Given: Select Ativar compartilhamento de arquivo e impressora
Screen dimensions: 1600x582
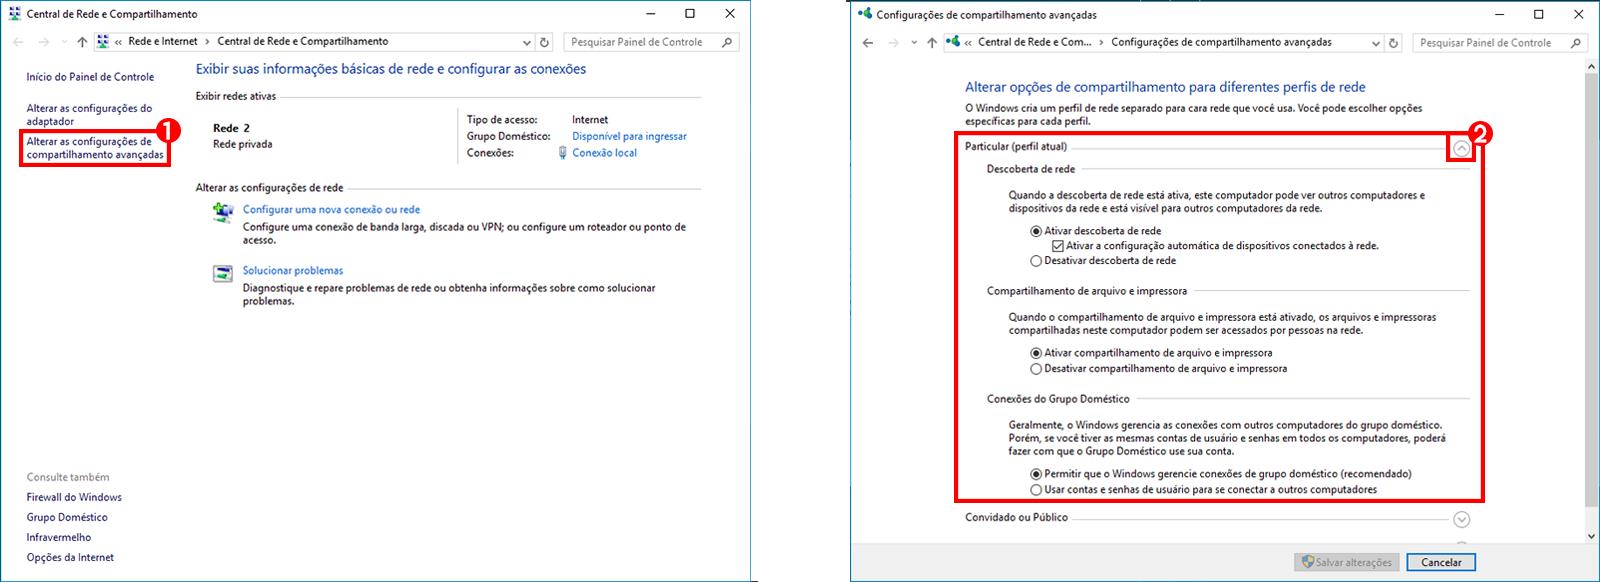Looking at the screenshot, I should click(1036, 353).
